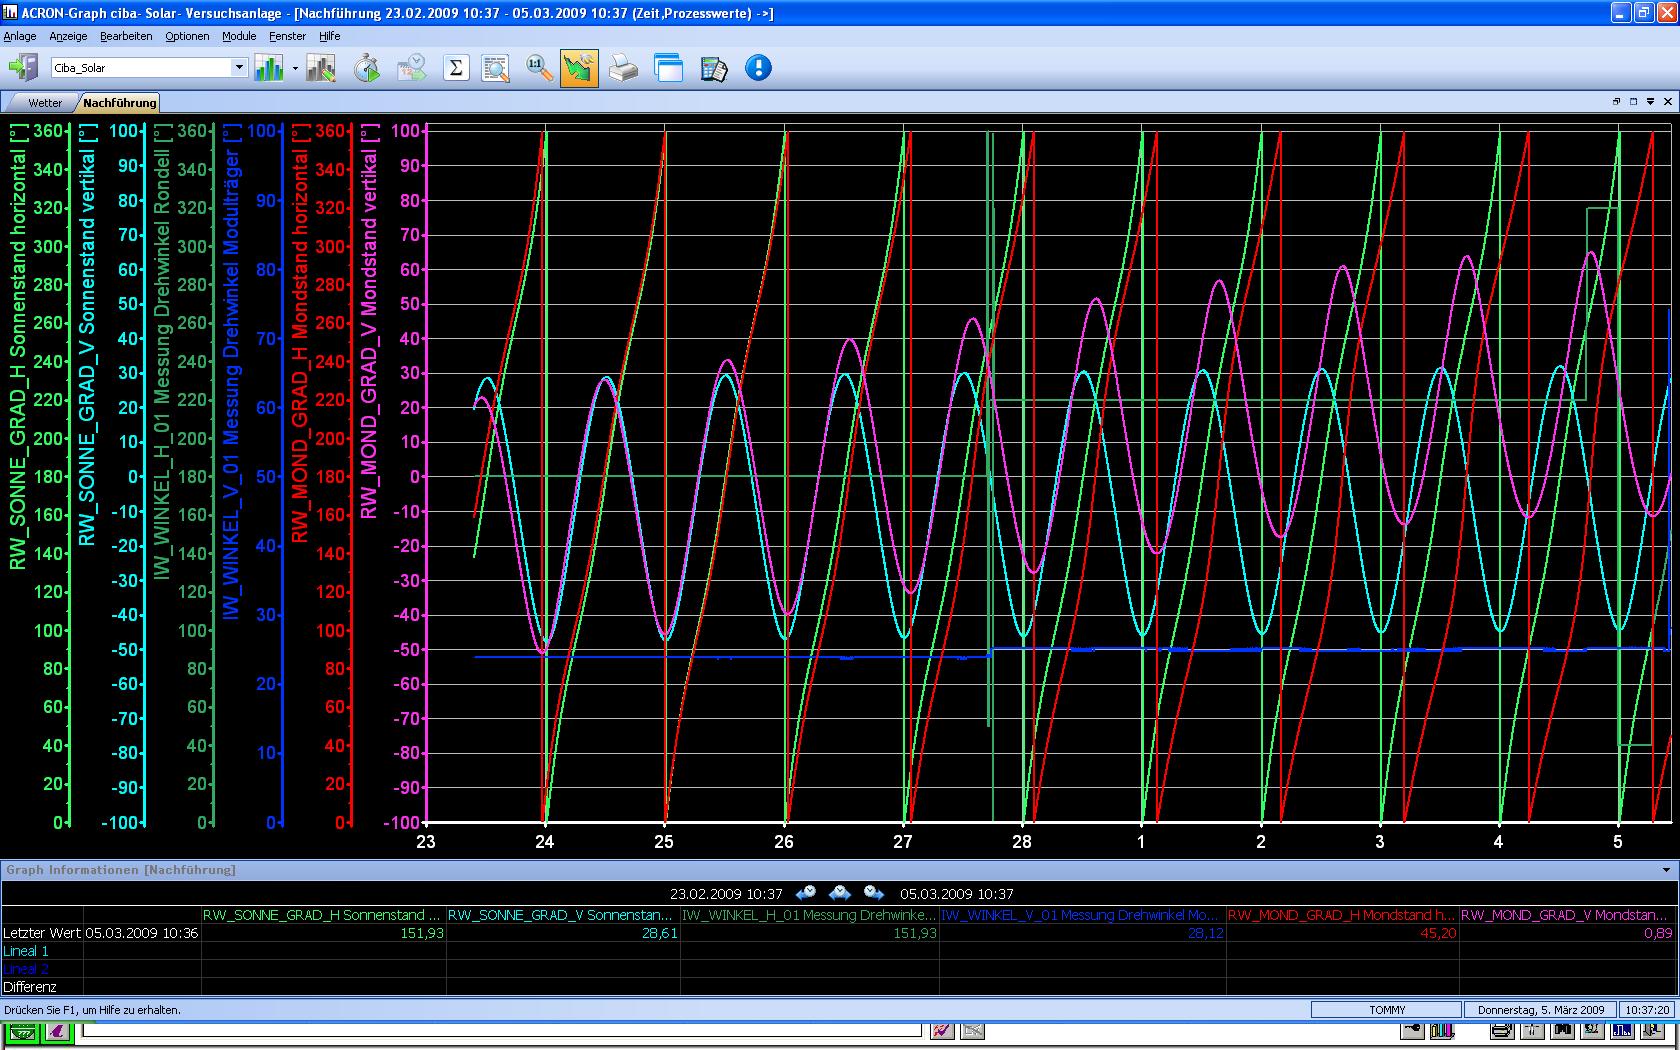Open the Module menu
Viewport: 1680px width, 1050px height.
pos(239,36)
